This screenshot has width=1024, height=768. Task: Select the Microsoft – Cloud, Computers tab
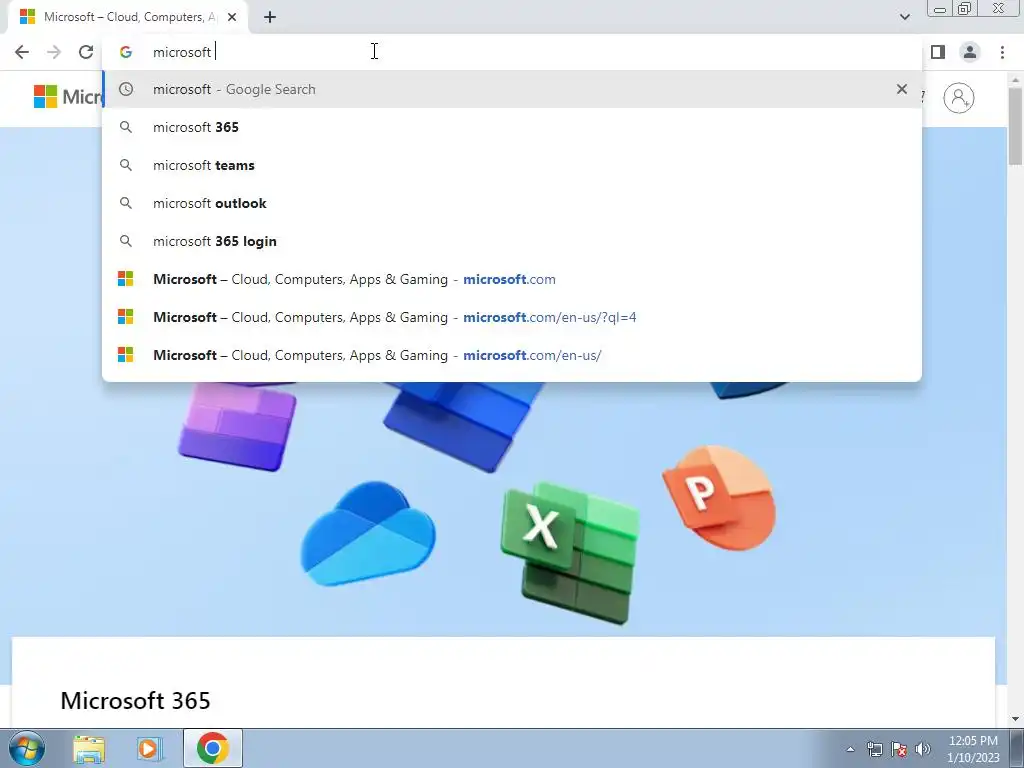[128, 18]
